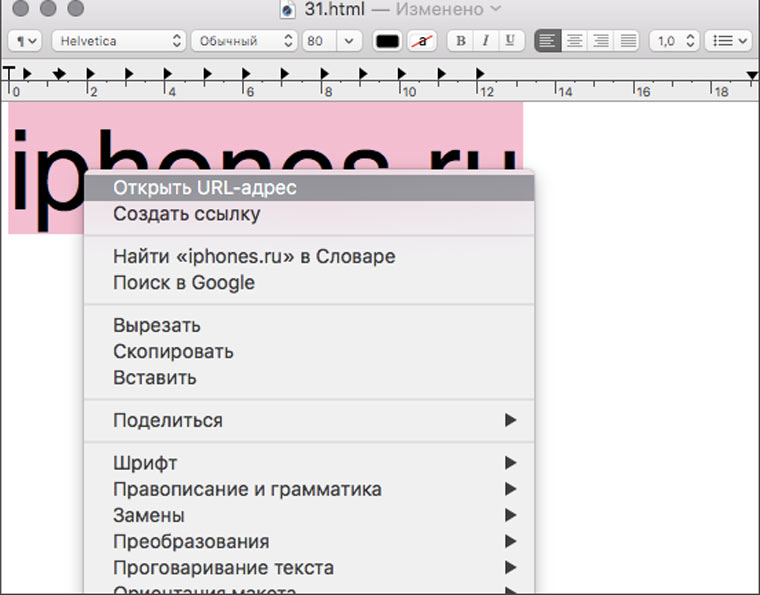Screen dimensions: 760x595
Task: Expand the font size 80 dropdown arrow
Action: tap(349, 41)
